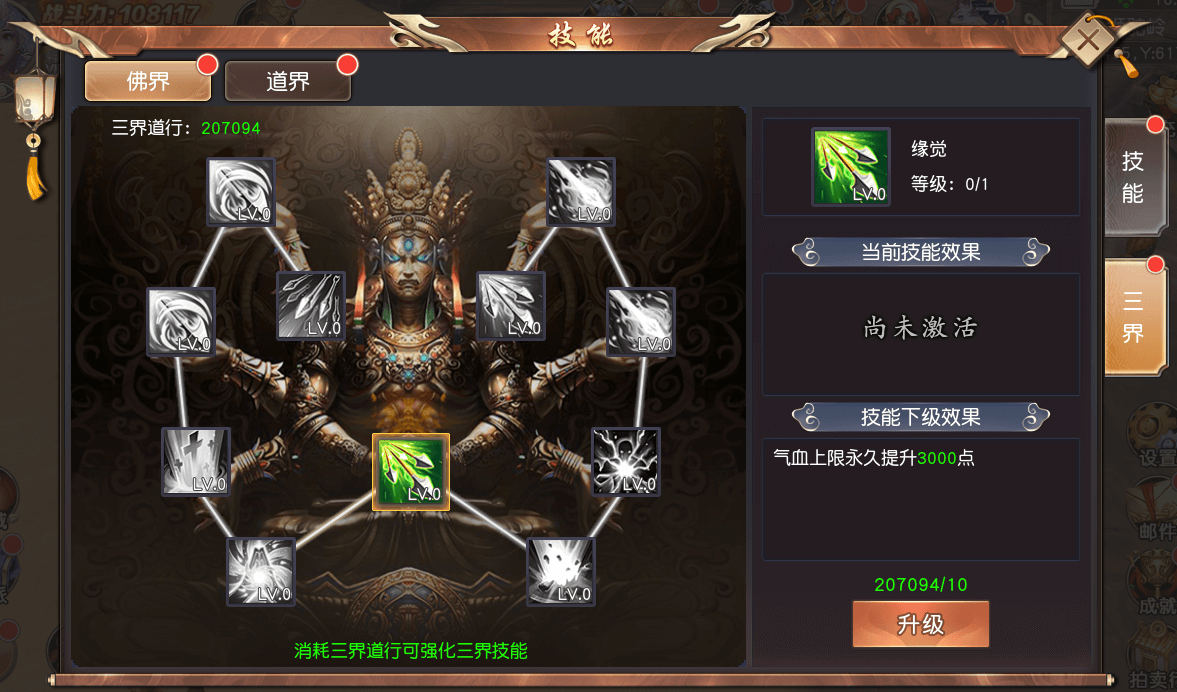
Task: Switch to the 佛界 tab
Action: click(x=148, y=81)
